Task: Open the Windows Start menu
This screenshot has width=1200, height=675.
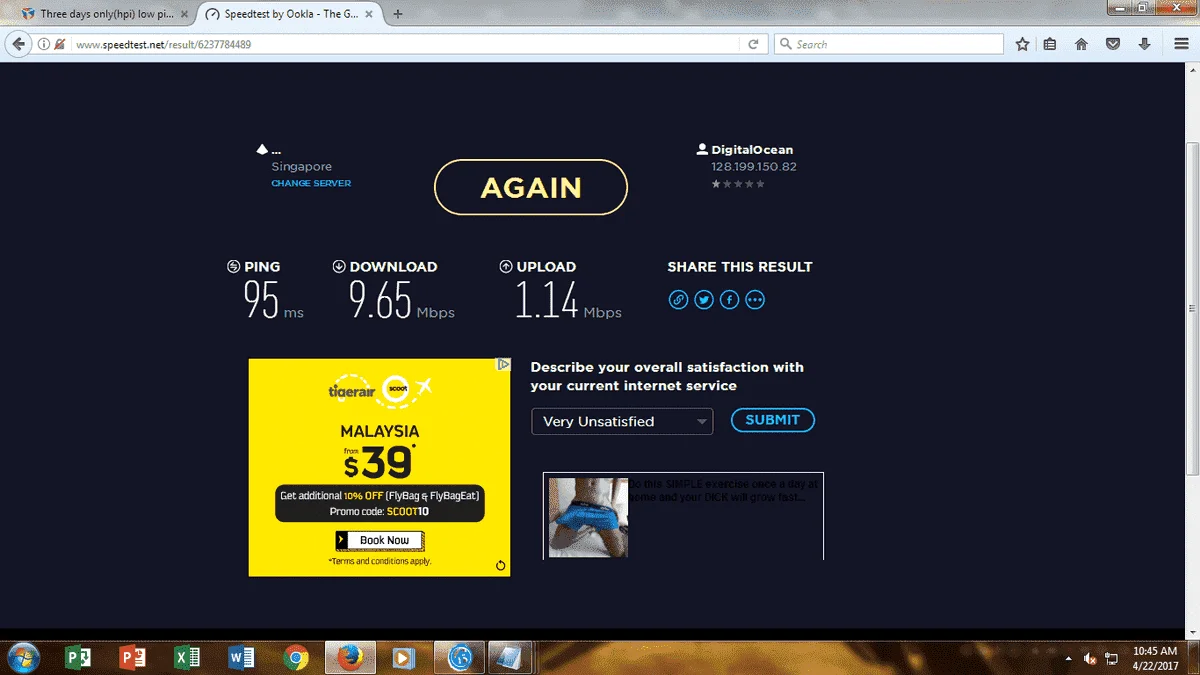Action: (22, 657)
